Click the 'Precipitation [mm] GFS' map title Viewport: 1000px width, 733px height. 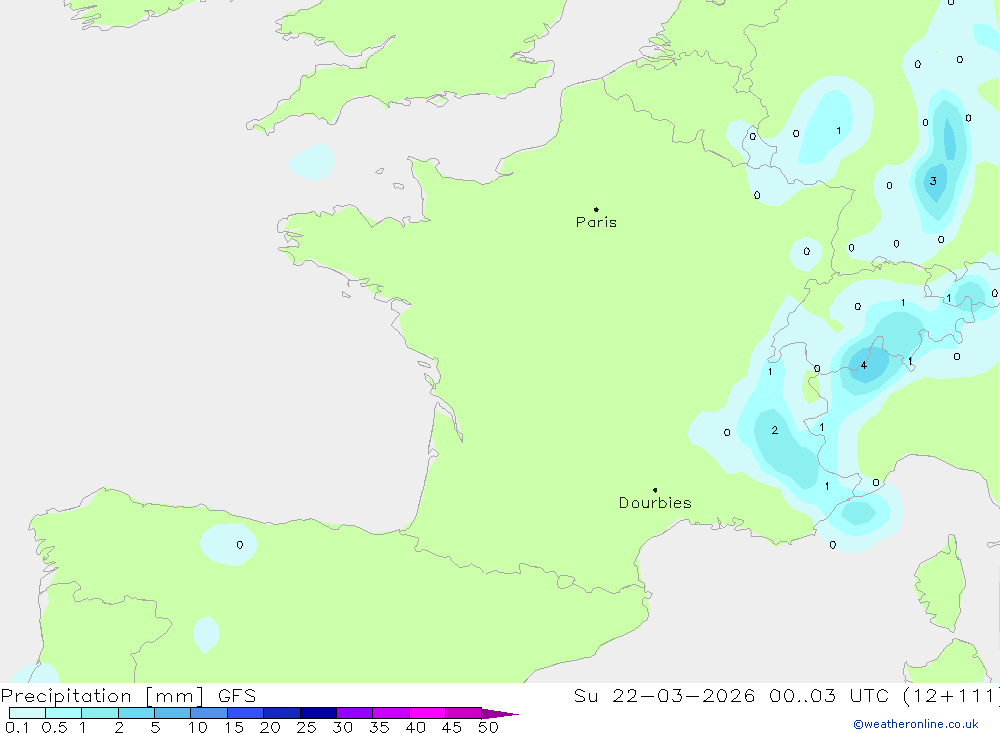coord(128,696)
